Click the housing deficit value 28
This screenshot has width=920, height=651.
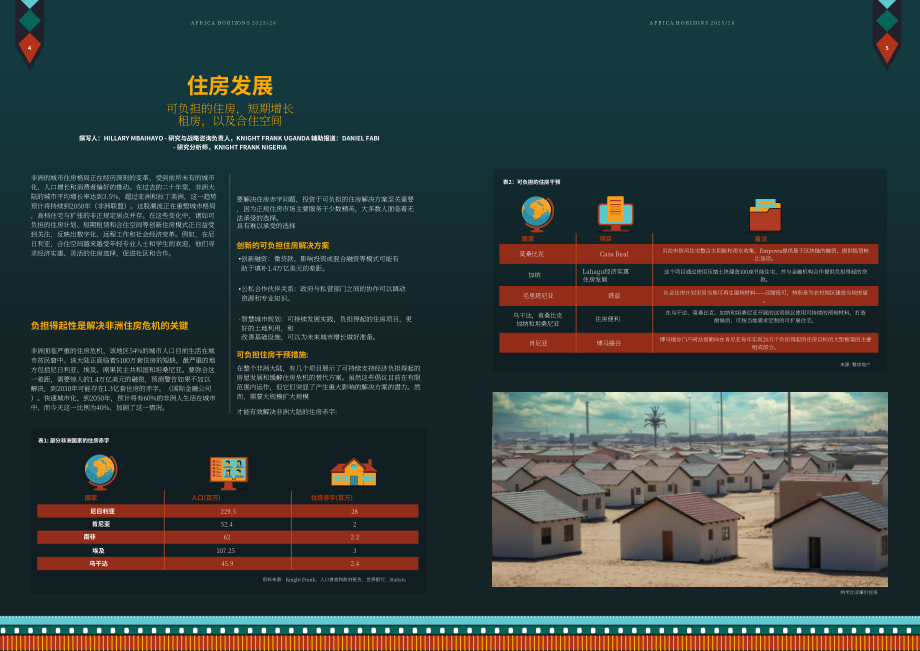coord(354,511)
